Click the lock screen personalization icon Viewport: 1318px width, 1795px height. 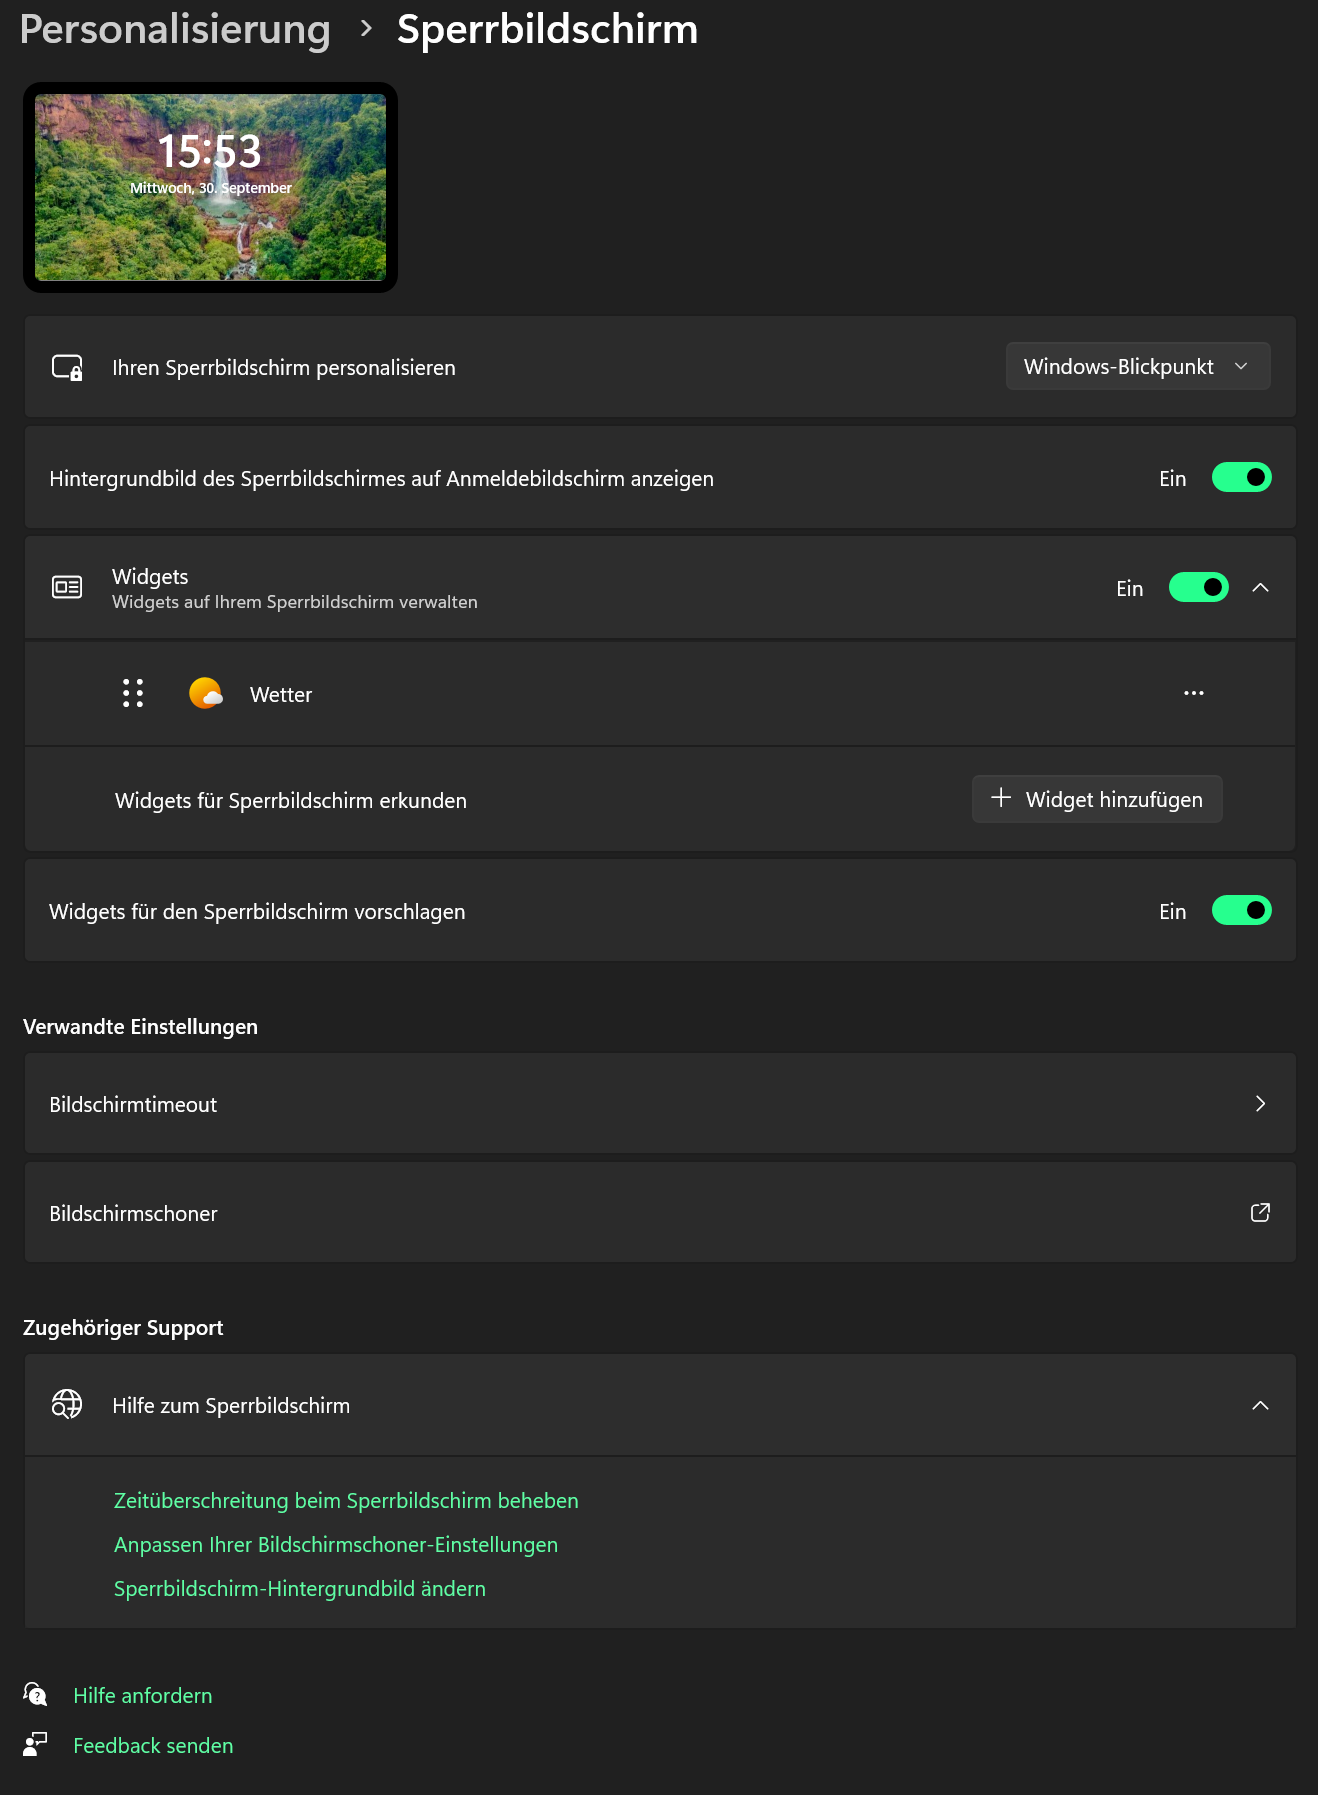[67, 368]
